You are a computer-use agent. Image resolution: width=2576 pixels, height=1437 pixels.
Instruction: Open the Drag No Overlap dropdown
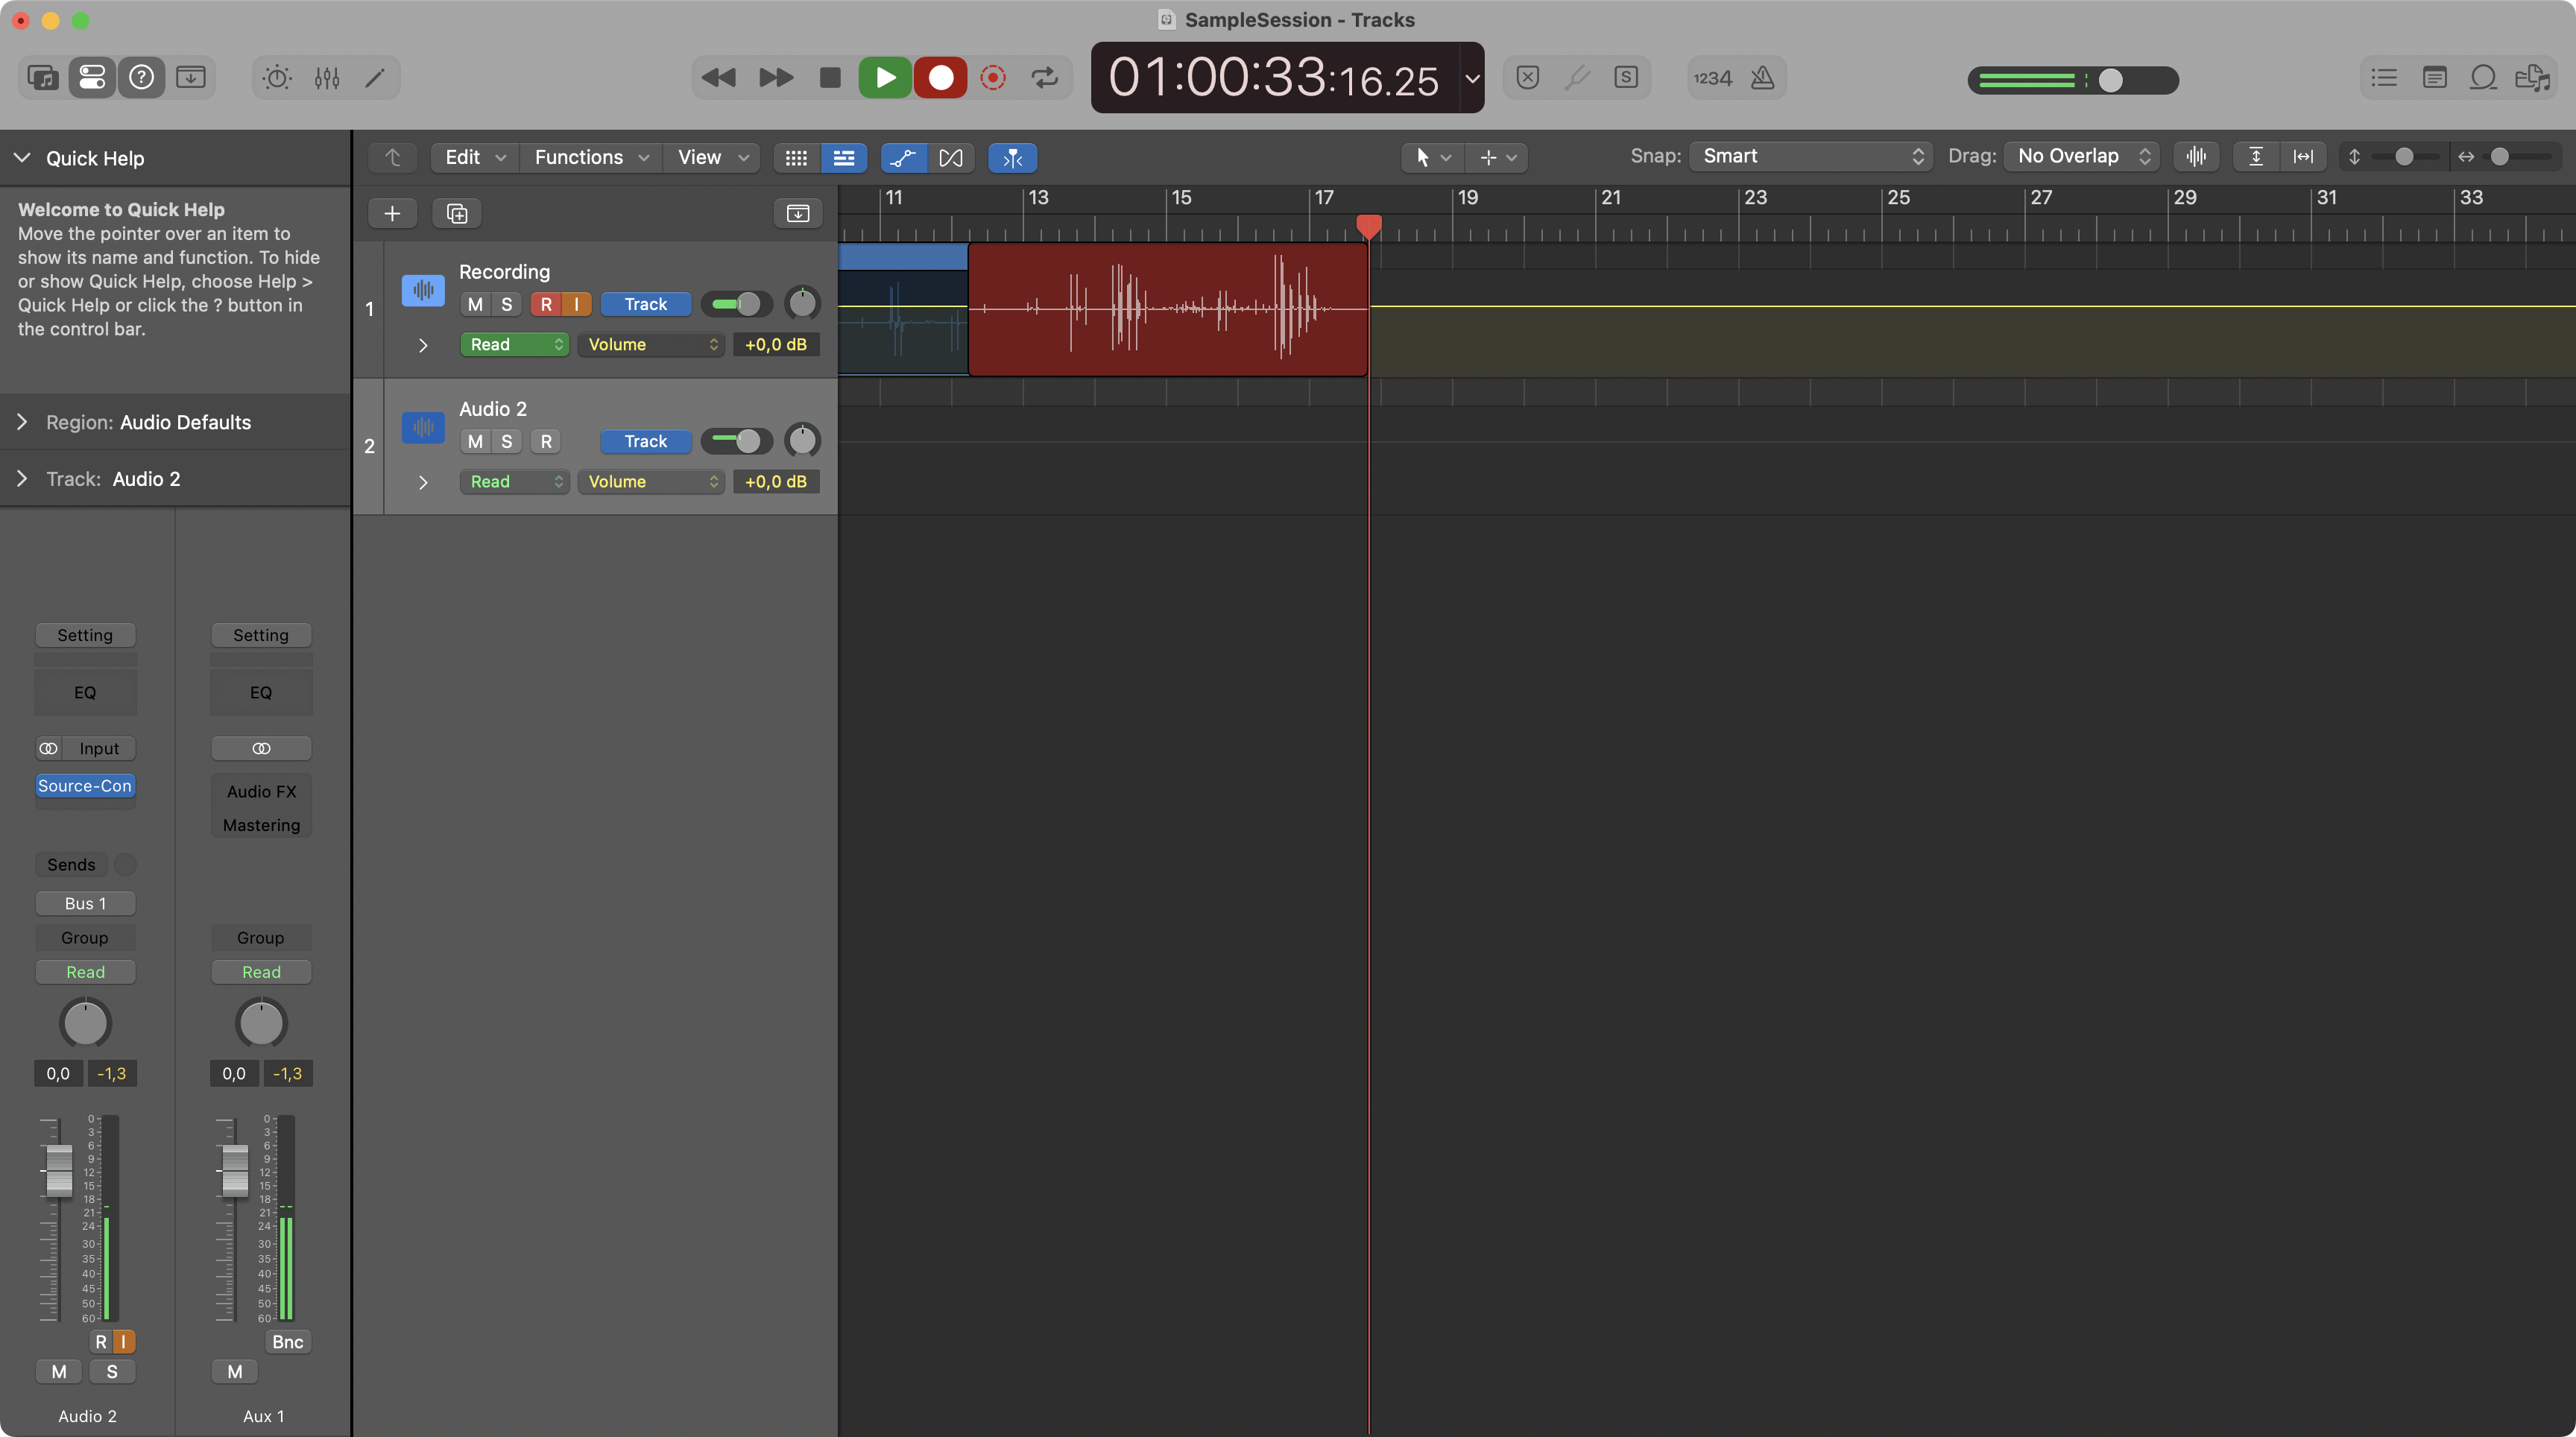tap(2082, 157)
